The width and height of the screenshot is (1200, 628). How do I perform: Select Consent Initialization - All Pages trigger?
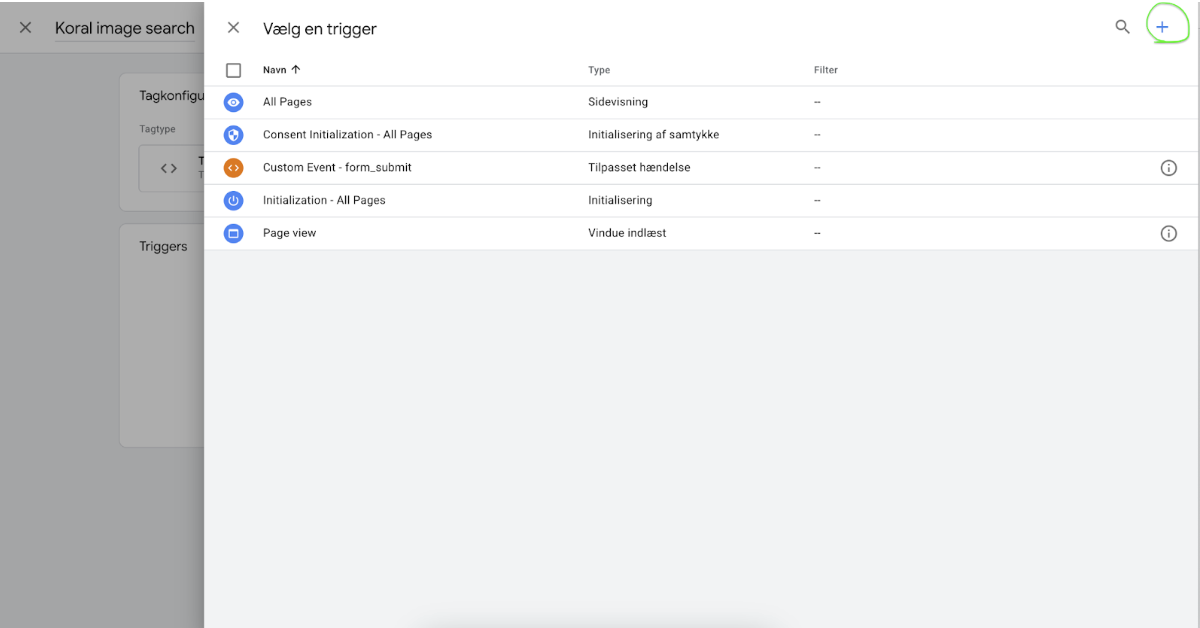347,135
